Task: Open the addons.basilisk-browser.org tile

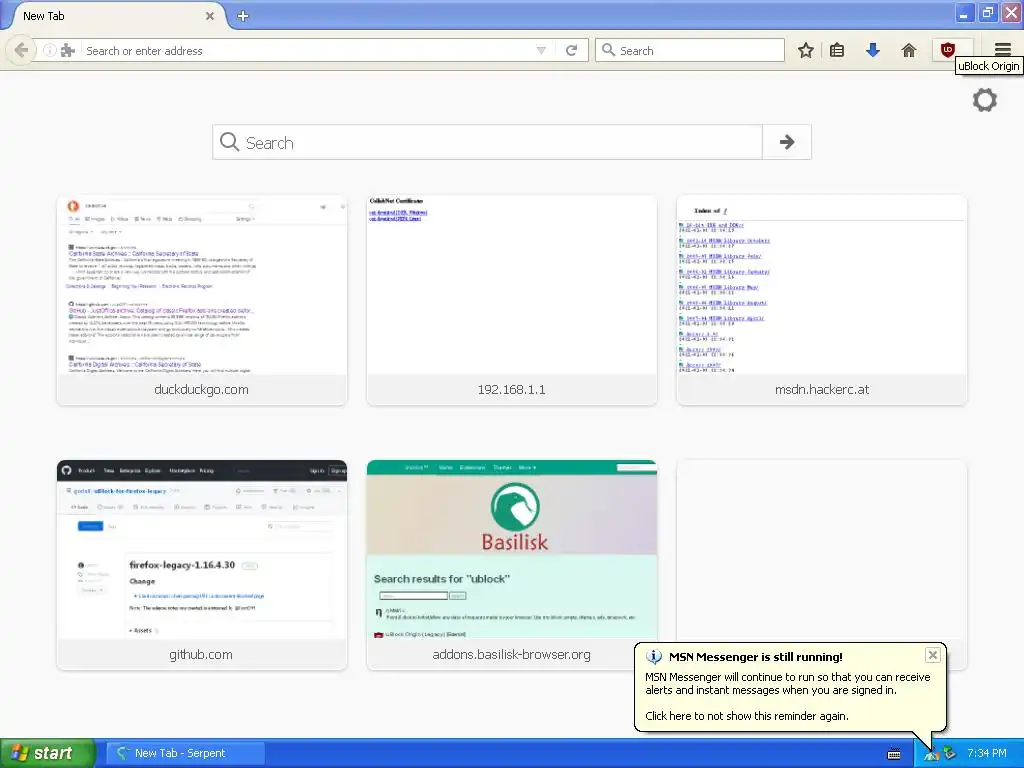Action: pos(512,565)
